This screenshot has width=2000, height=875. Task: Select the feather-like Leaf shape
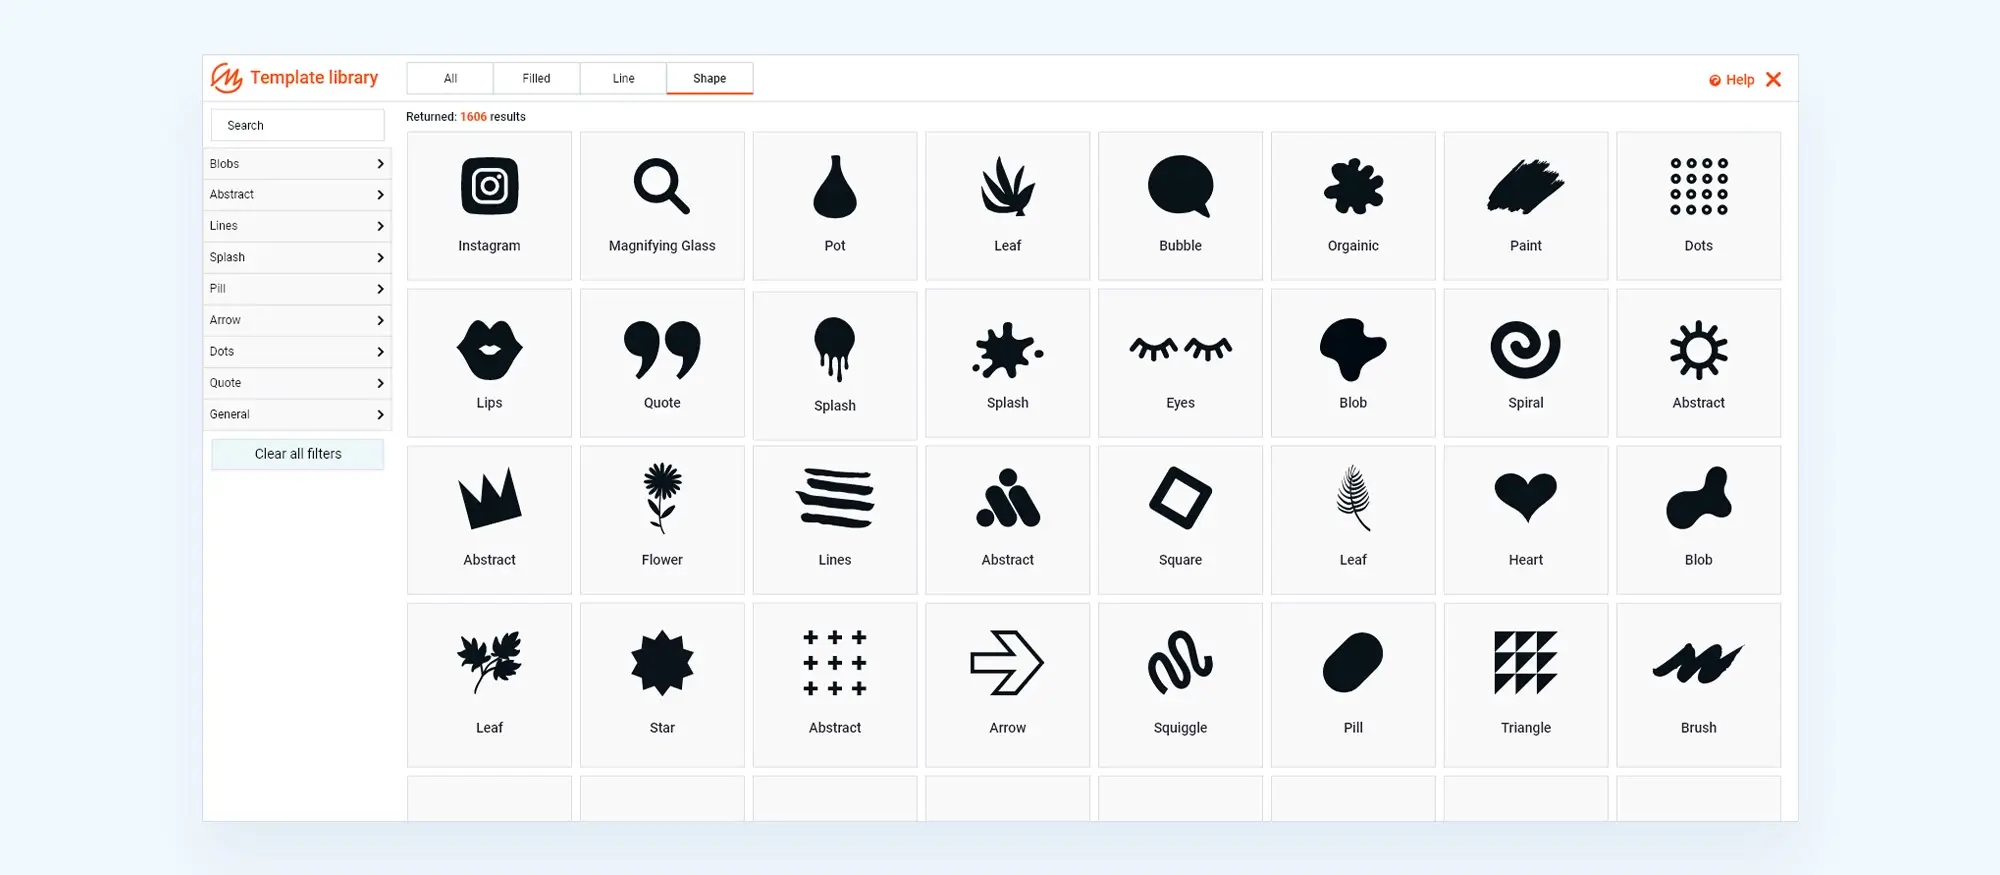pos(1353,520)
